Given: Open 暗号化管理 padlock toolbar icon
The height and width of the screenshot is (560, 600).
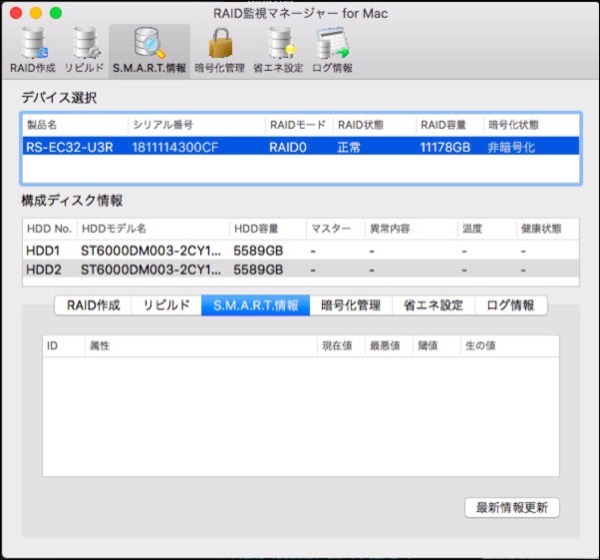Looking at the screenshot, I should [x=218, y=50].
